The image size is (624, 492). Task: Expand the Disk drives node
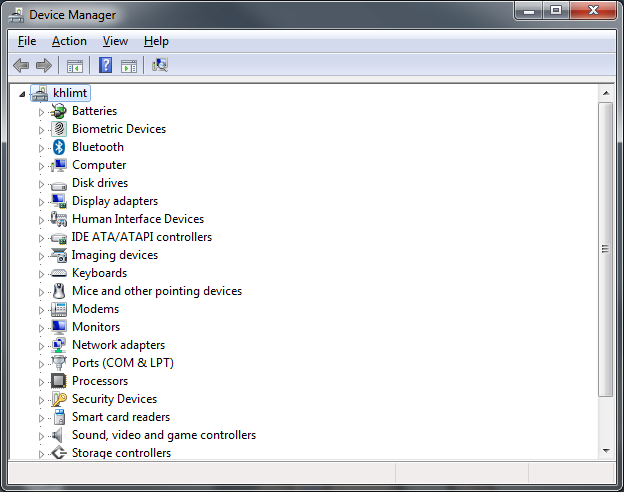41,184
